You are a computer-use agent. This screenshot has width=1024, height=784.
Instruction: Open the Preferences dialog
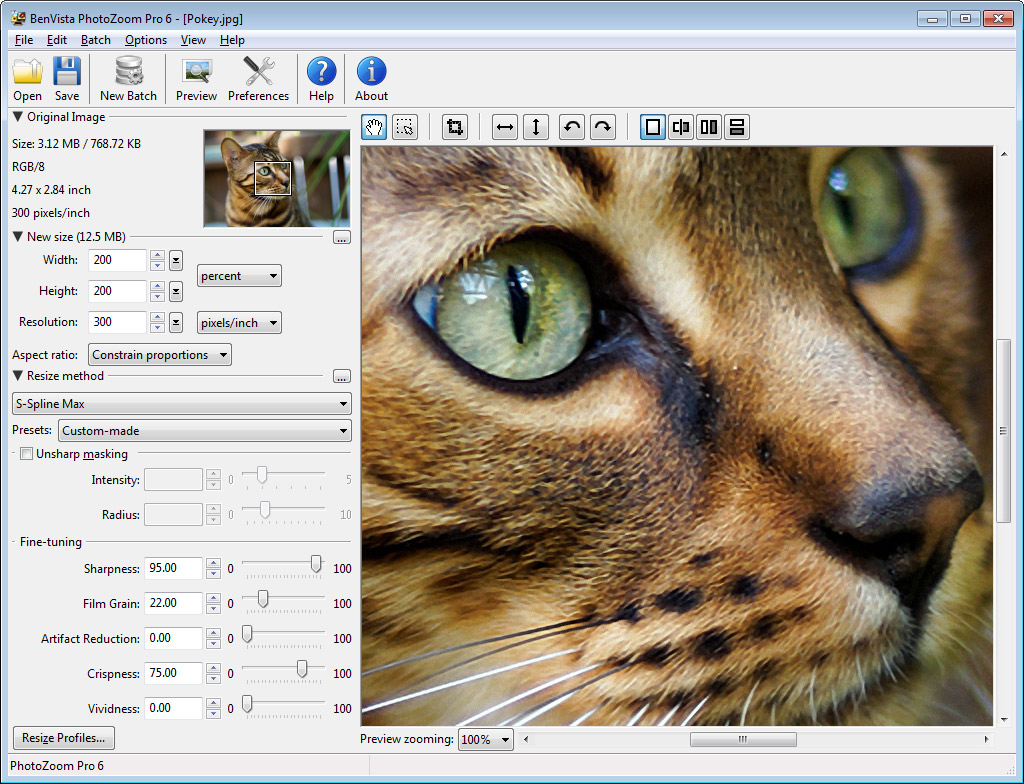tap(258, 78)
